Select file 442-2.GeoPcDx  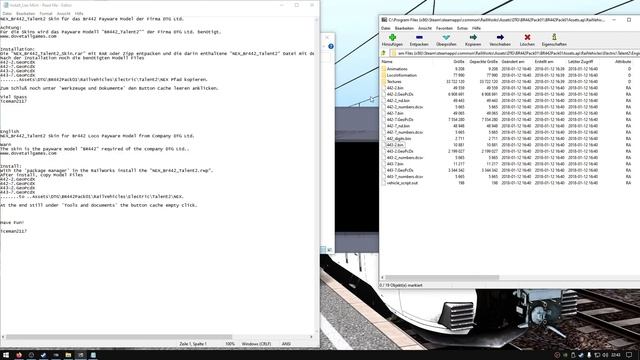tap(400, 94)
